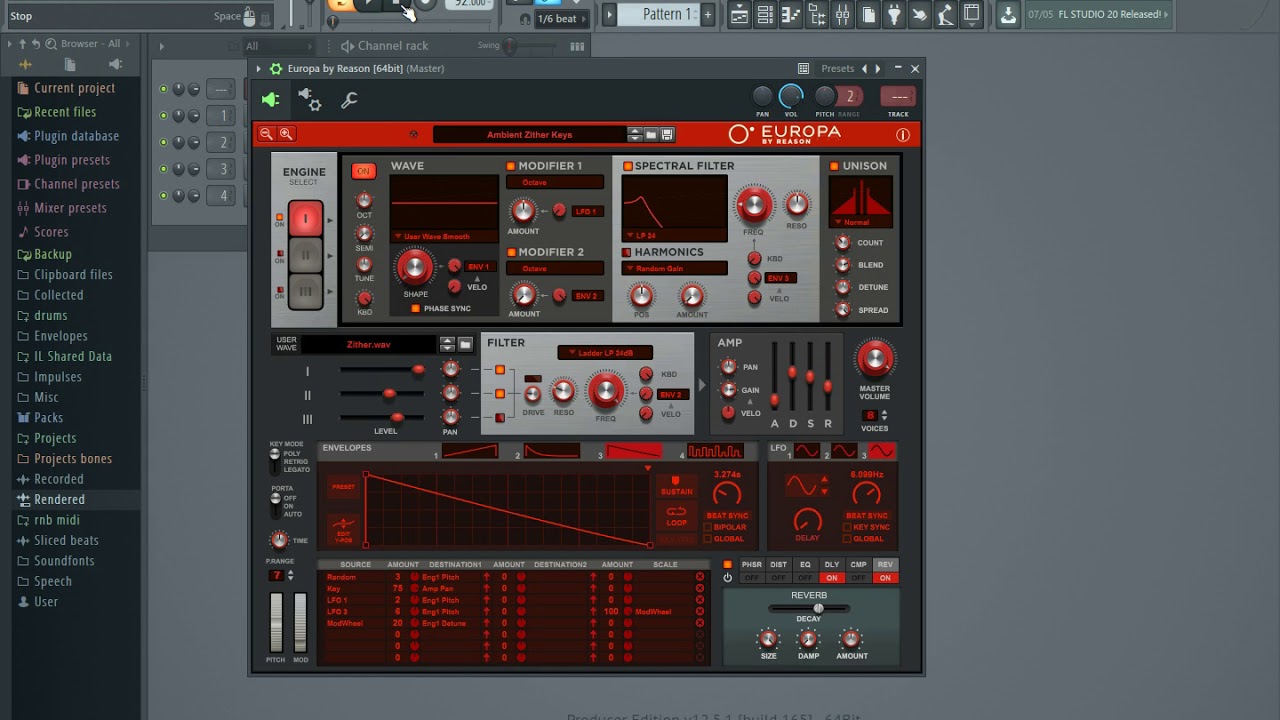Click the Presets label in plugin title bar
This screenshot has height=720, width=1280.
[x=837, y=69]
